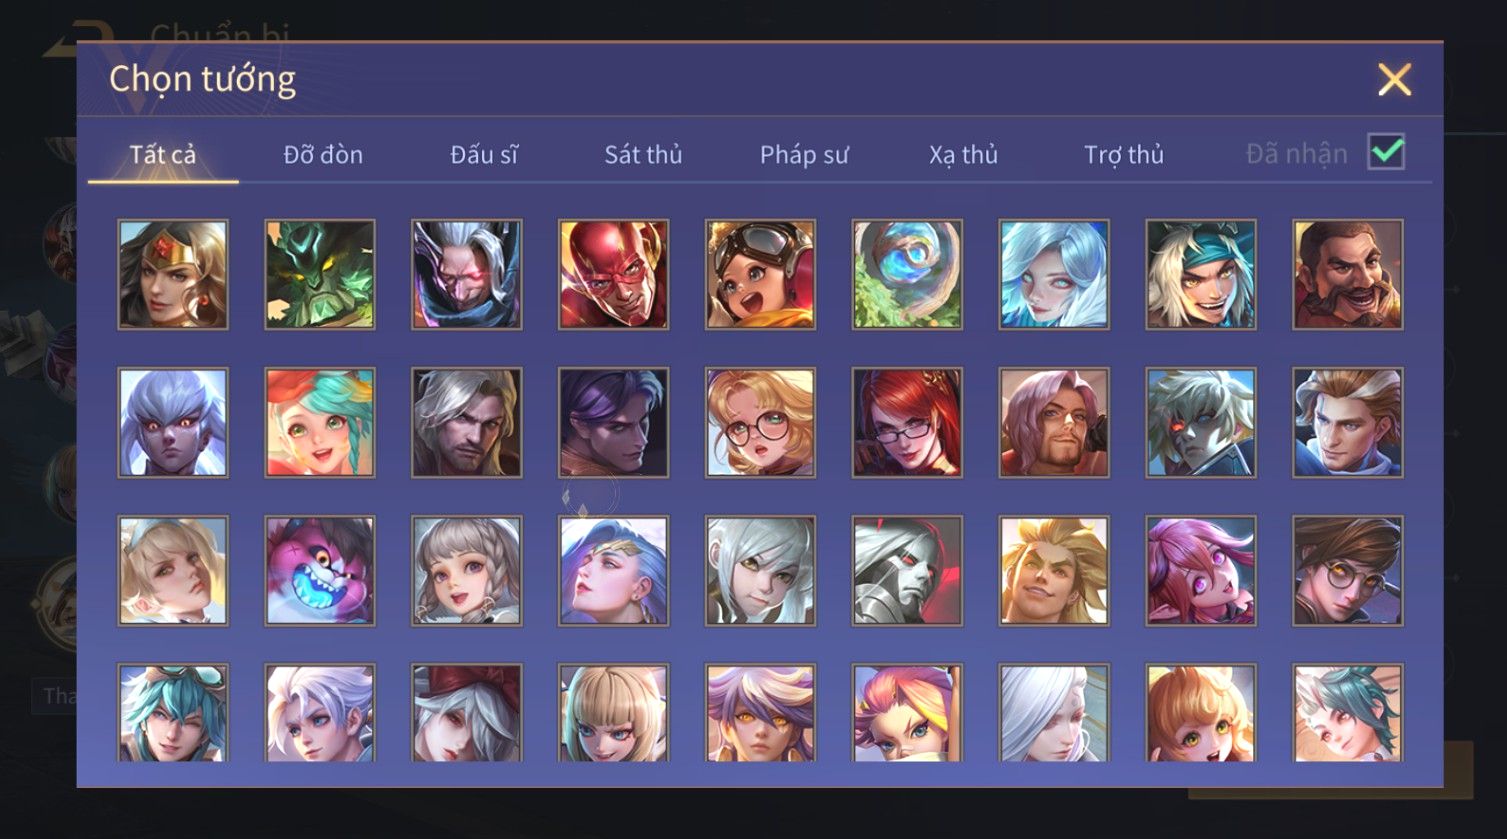Select the red-haired woman with glasses
This screenshot has height=839, width=1507.
tap(907, 422)
